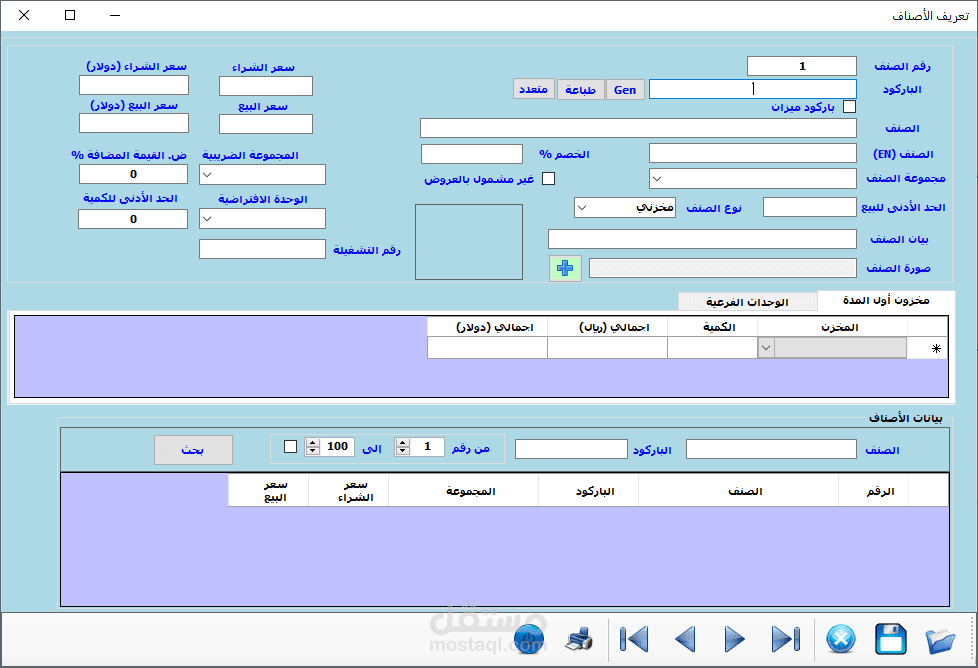The width and height of the screenshot is (978, 668).
Task: Select the مخزون أول المدة tab
Action: 886,301
